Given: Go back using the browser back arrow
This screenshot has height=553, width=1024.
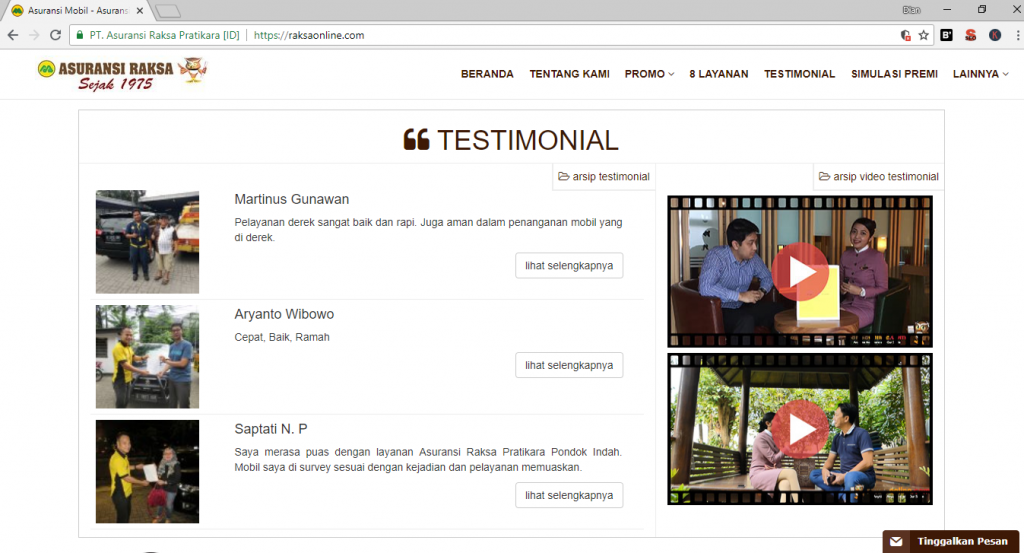Looking at the screenshot, I should pos(13,35).
